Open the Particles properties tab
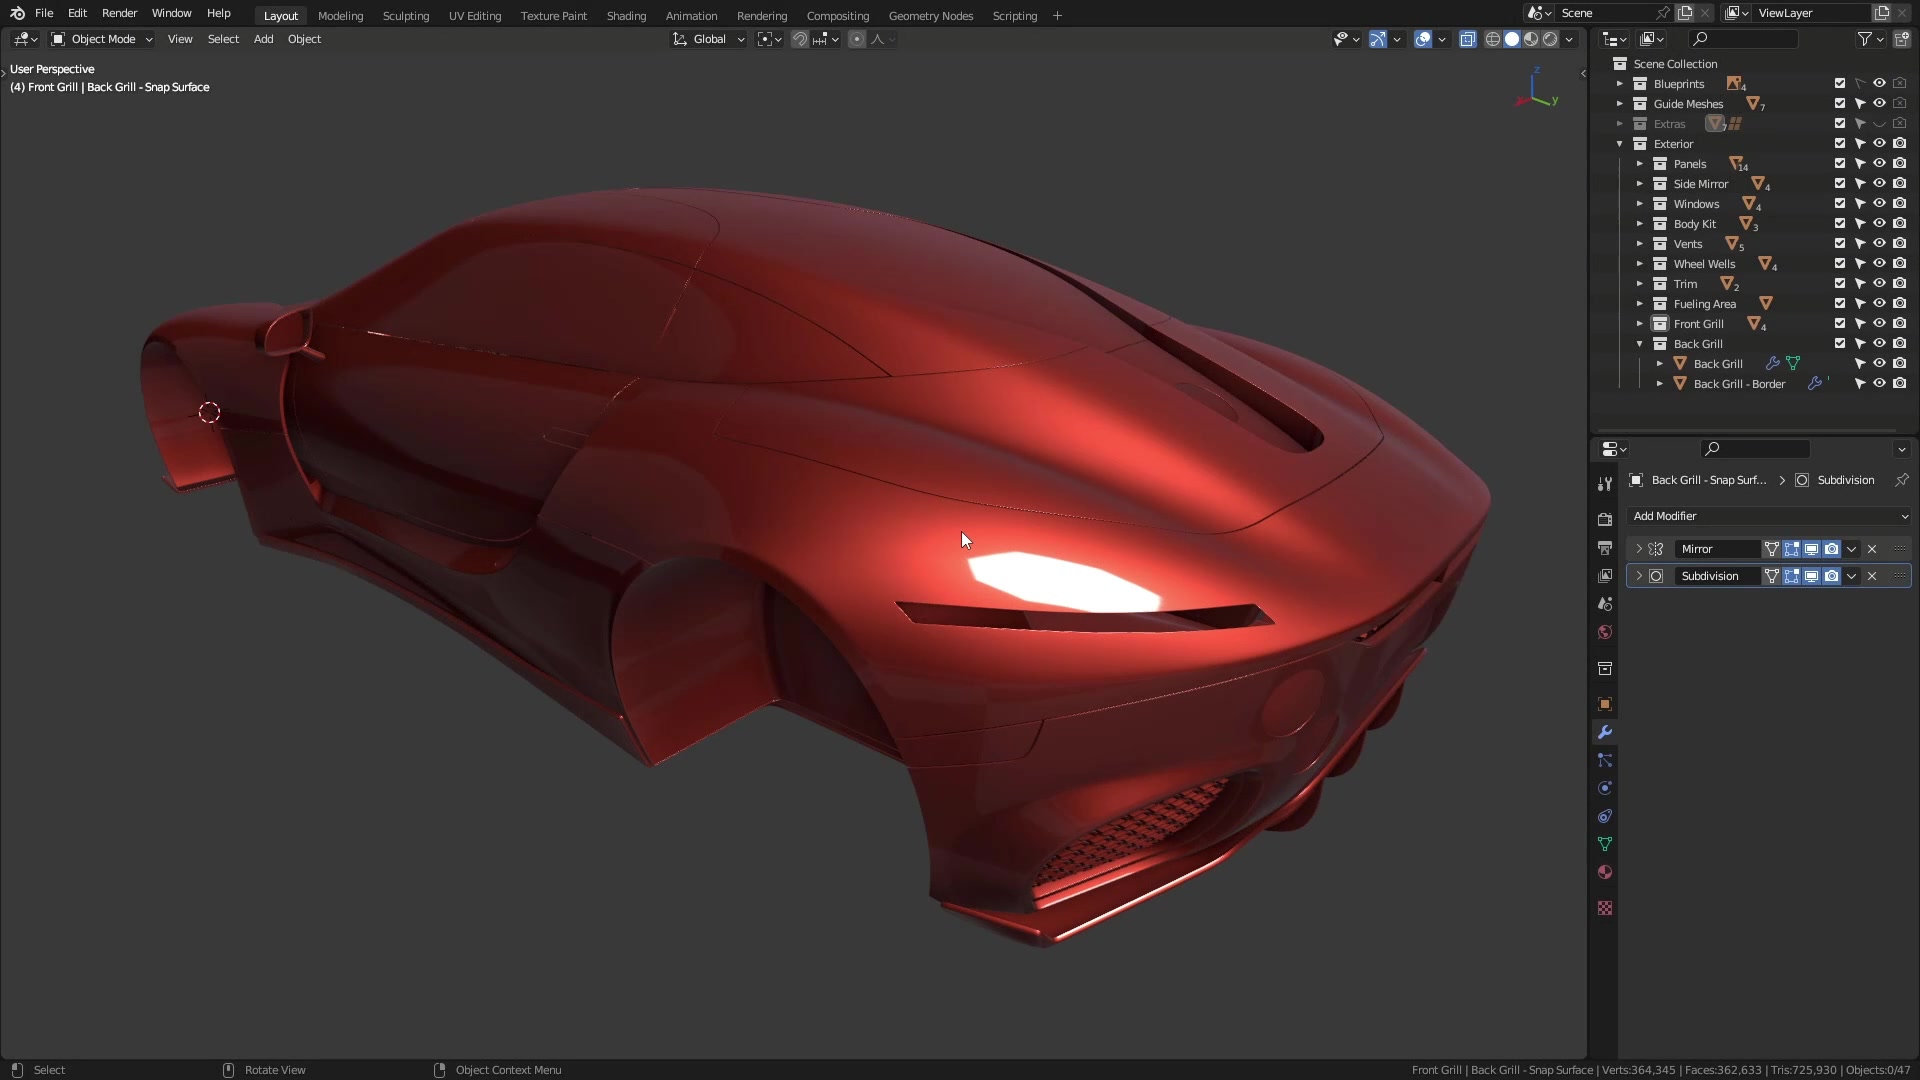This screenshot has height=1080, width=1920. coord(1605,760)
